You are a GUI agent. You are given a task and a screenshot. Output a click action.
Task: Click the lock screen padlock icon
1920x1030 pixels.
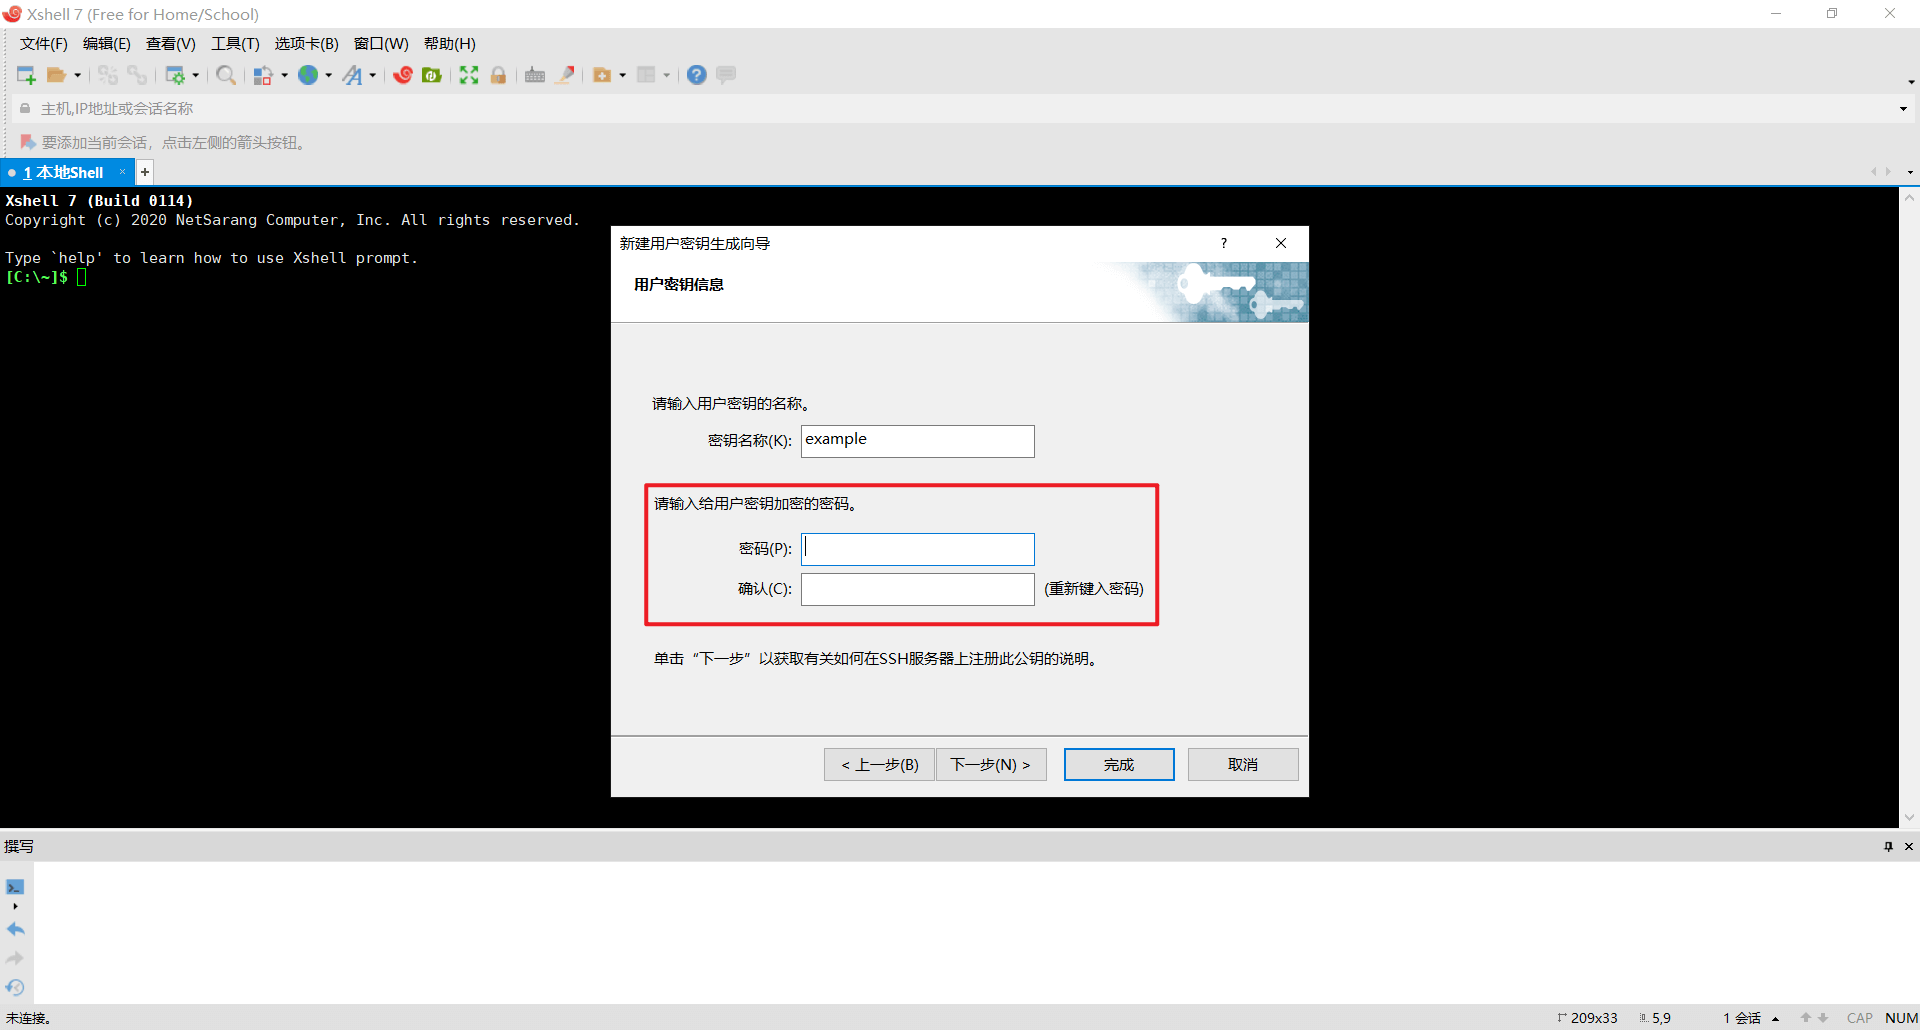[498, 75]
